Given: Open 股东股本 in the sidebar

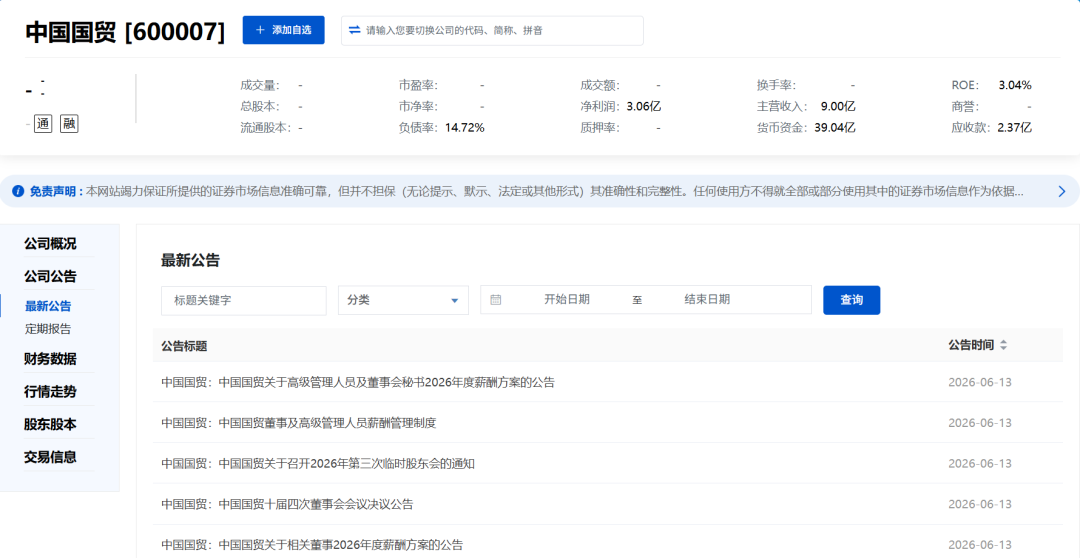Looking at the screenshot, I should 50,424.
